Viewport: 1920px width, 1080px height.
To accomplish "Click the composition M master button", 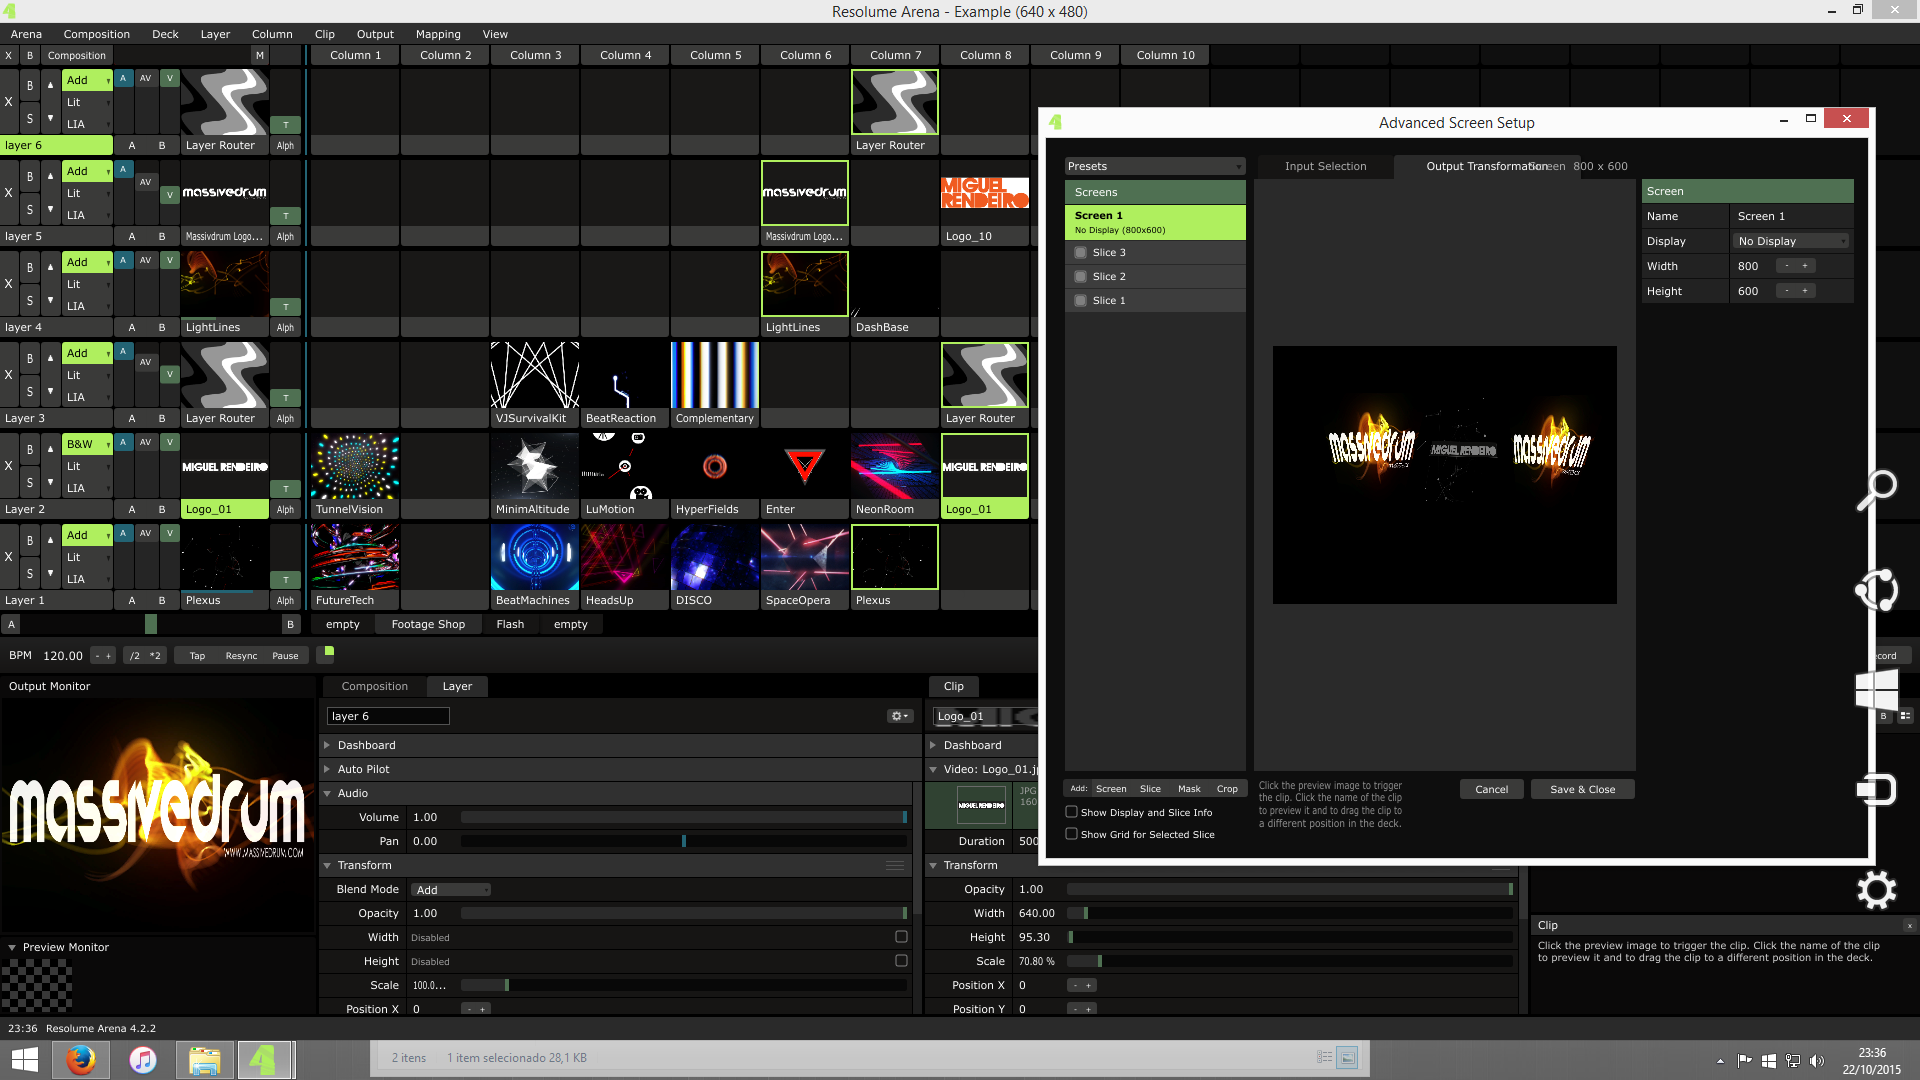I will (x=260, y=55).
